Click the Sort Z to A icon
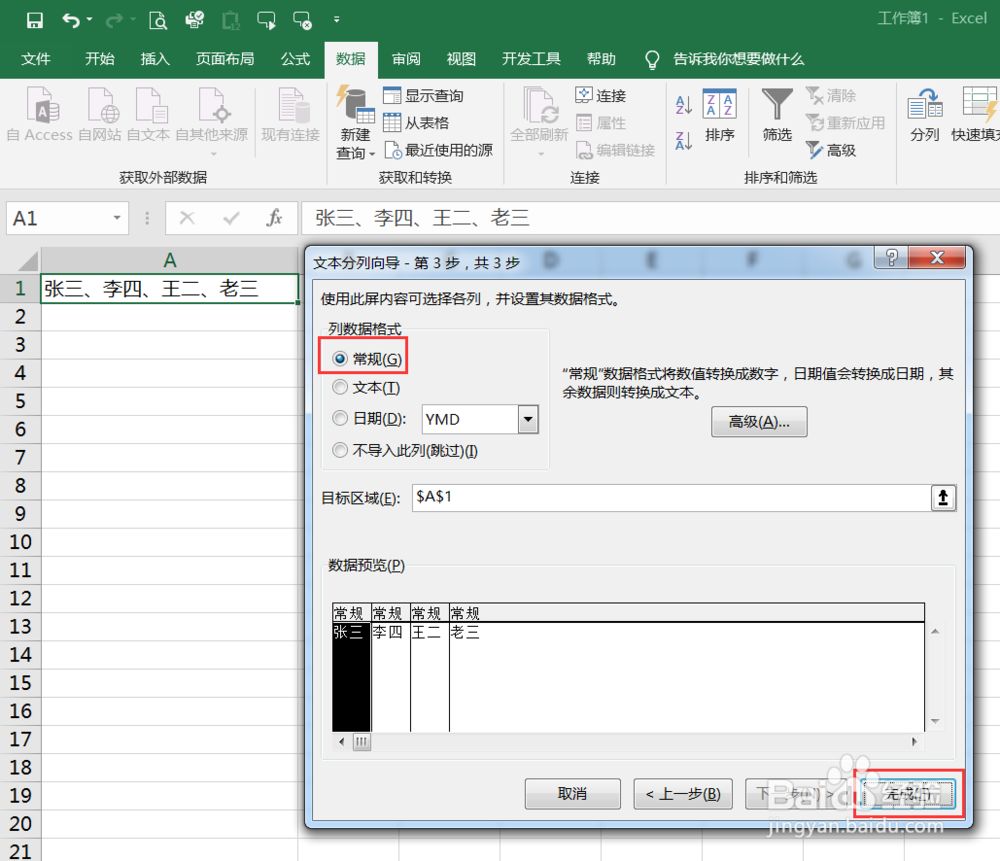1000x861 pixels. (x=684, y=141)
